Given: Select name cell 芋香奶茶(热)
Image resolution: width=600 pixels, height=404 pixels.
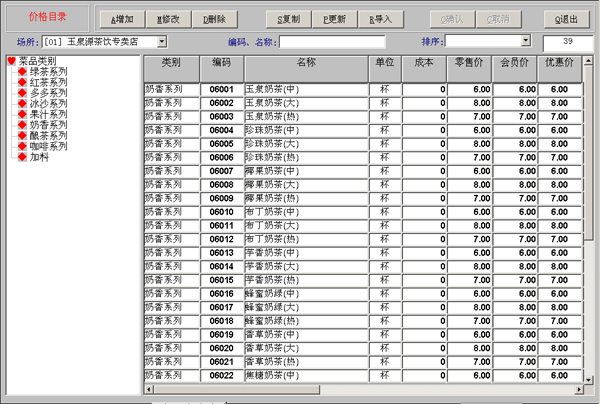Looking at the screenshot, I should point(306,280).
